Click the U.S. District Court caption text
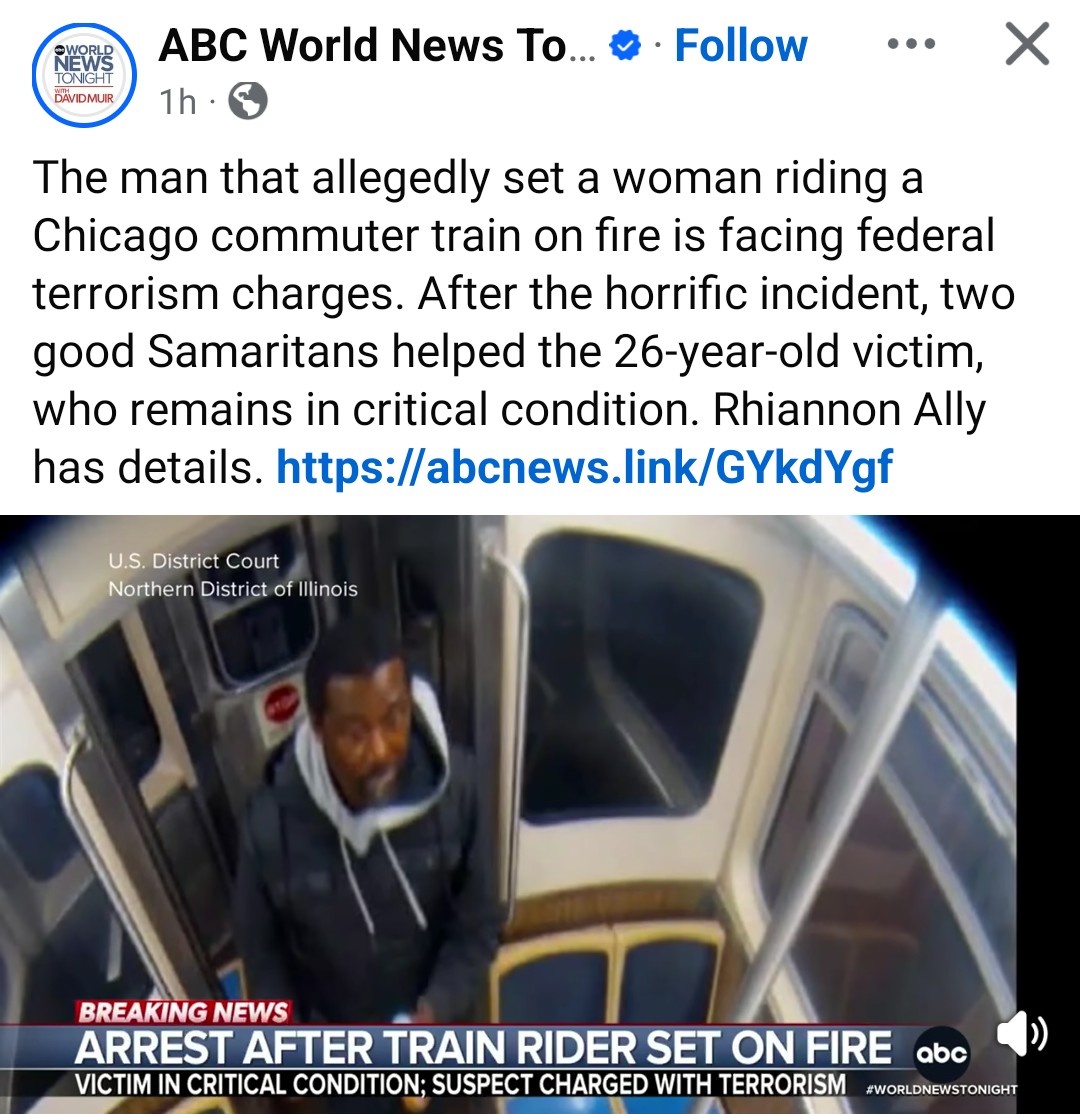This screenshot has width=1080, height=1114. [193, 561]
